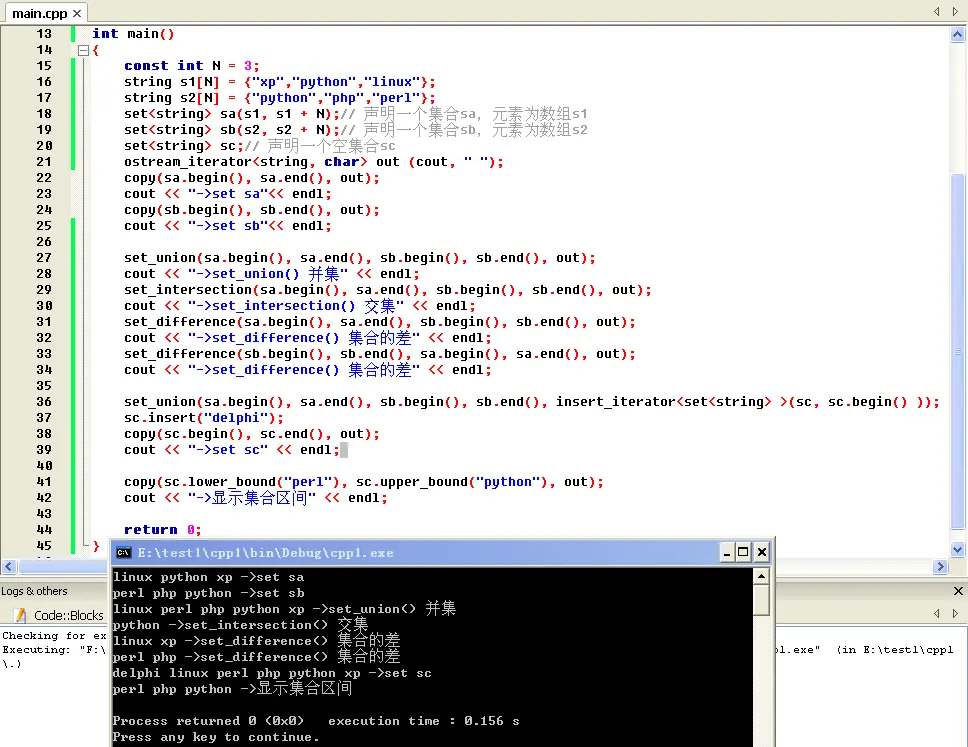This screenshot has width=968, height=747.
Task: Click the console window system menu icon
Action: (123, 553)
